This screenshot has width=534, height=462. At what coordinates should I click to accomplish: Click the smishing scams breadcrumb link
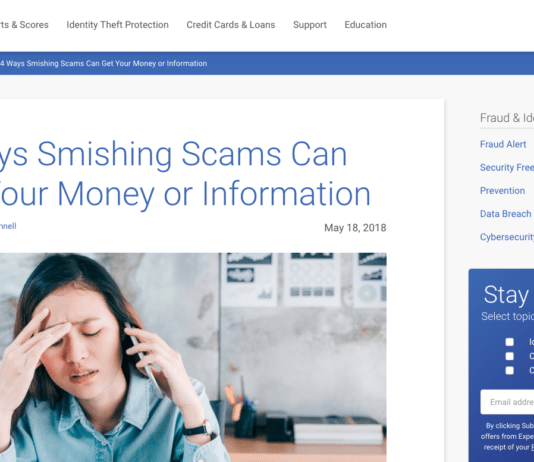tap(104, 63)
